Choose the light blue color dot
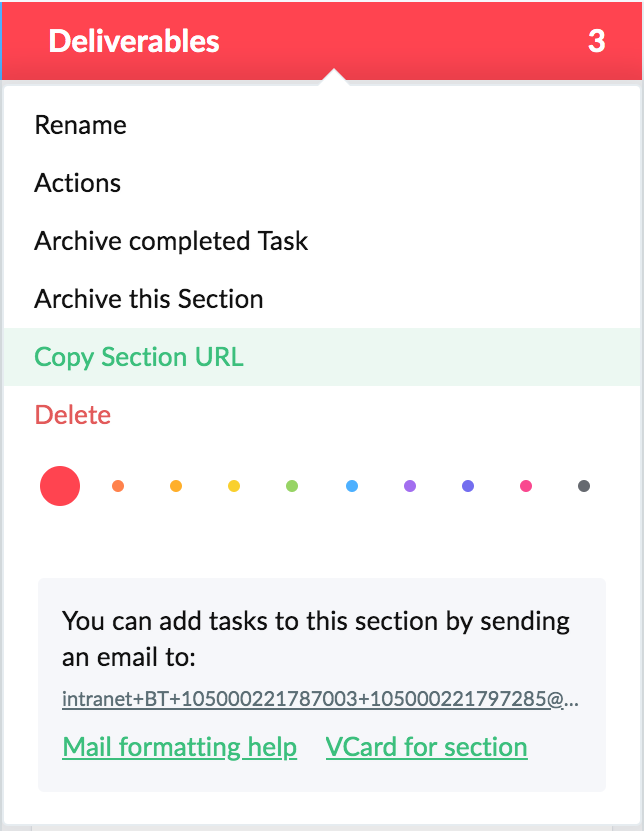644x832 pixels. (x=352, y=486)
